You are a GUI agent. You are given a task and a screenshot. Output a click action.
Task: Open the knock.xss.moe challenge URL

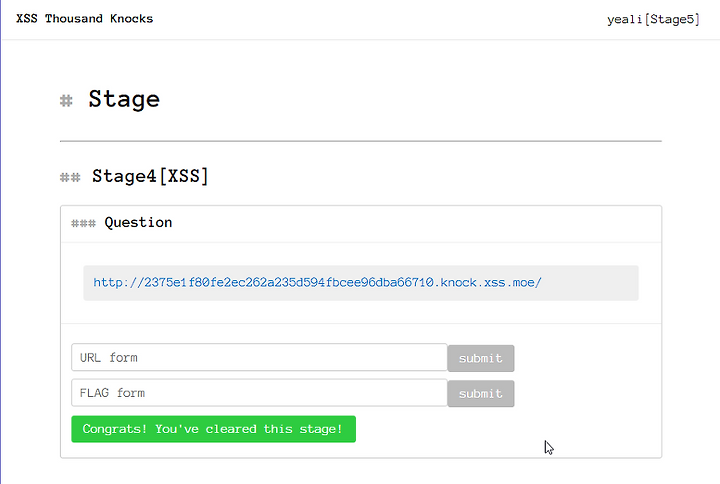(x=317, y=282)
